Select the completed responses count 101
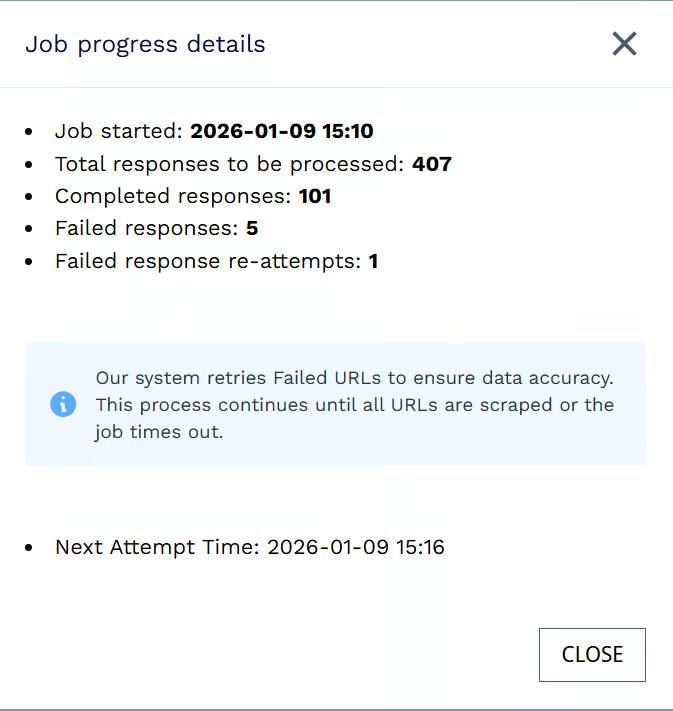This screenshot has height=711, width=673. point(315,196)
